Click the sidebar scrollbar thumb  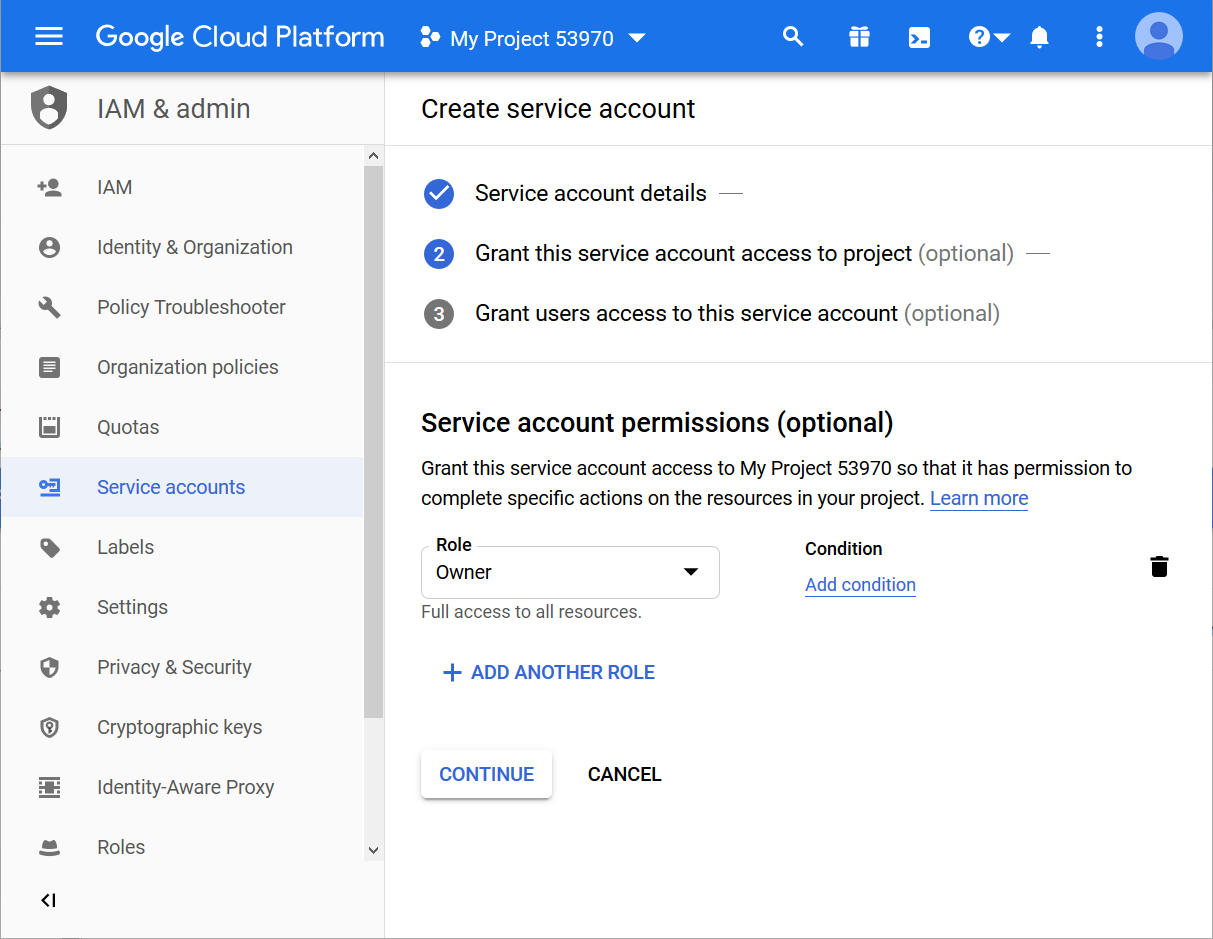(373, 442)
